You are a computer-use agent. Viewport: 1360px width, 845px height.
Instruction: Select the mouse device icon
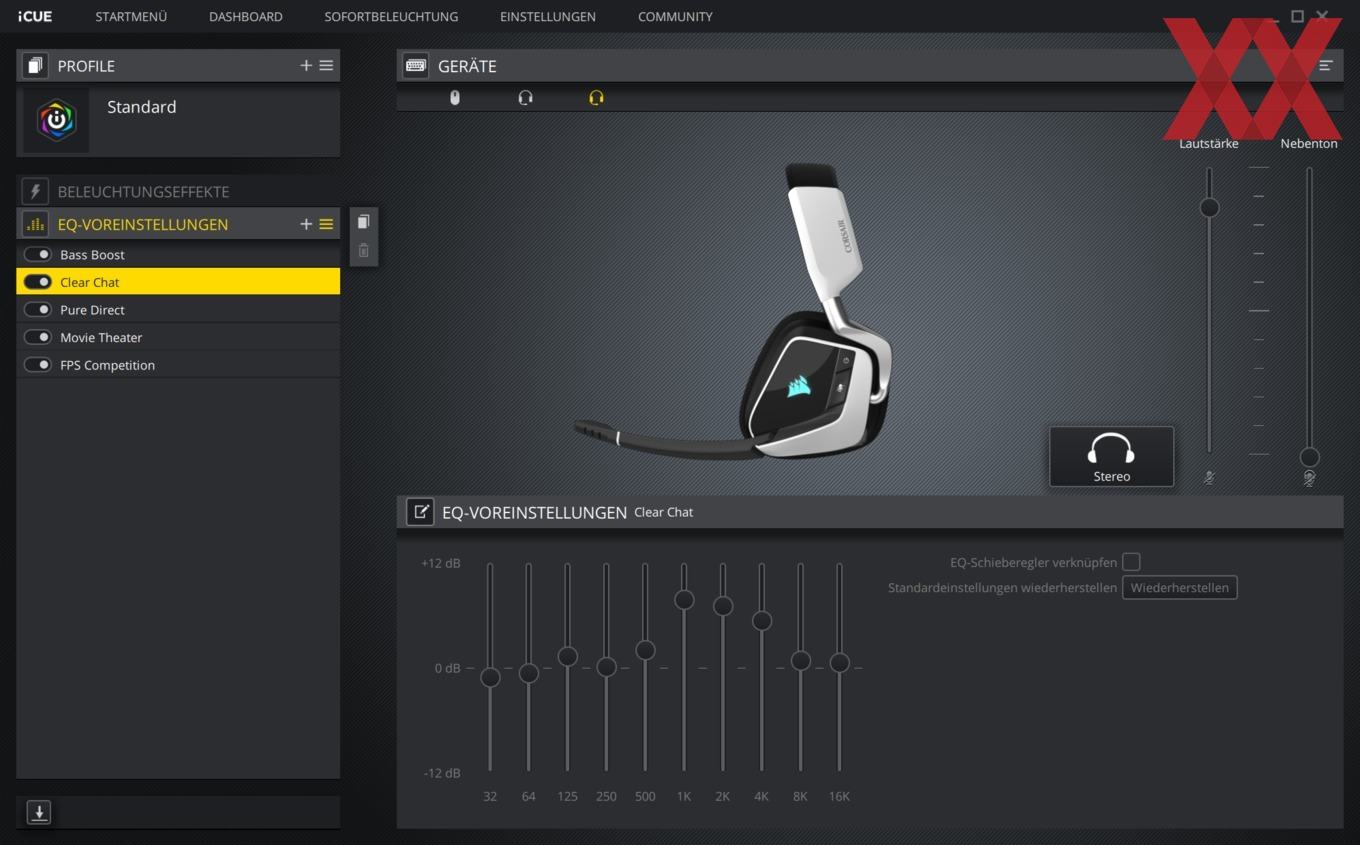(x=455, y=97)
